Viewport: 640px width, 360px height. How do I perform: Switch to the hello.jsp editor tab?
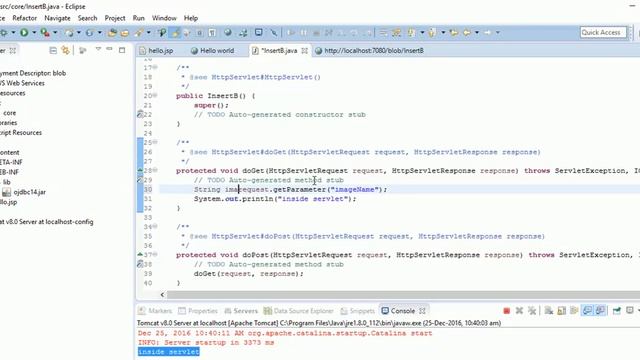click(156, 51)
